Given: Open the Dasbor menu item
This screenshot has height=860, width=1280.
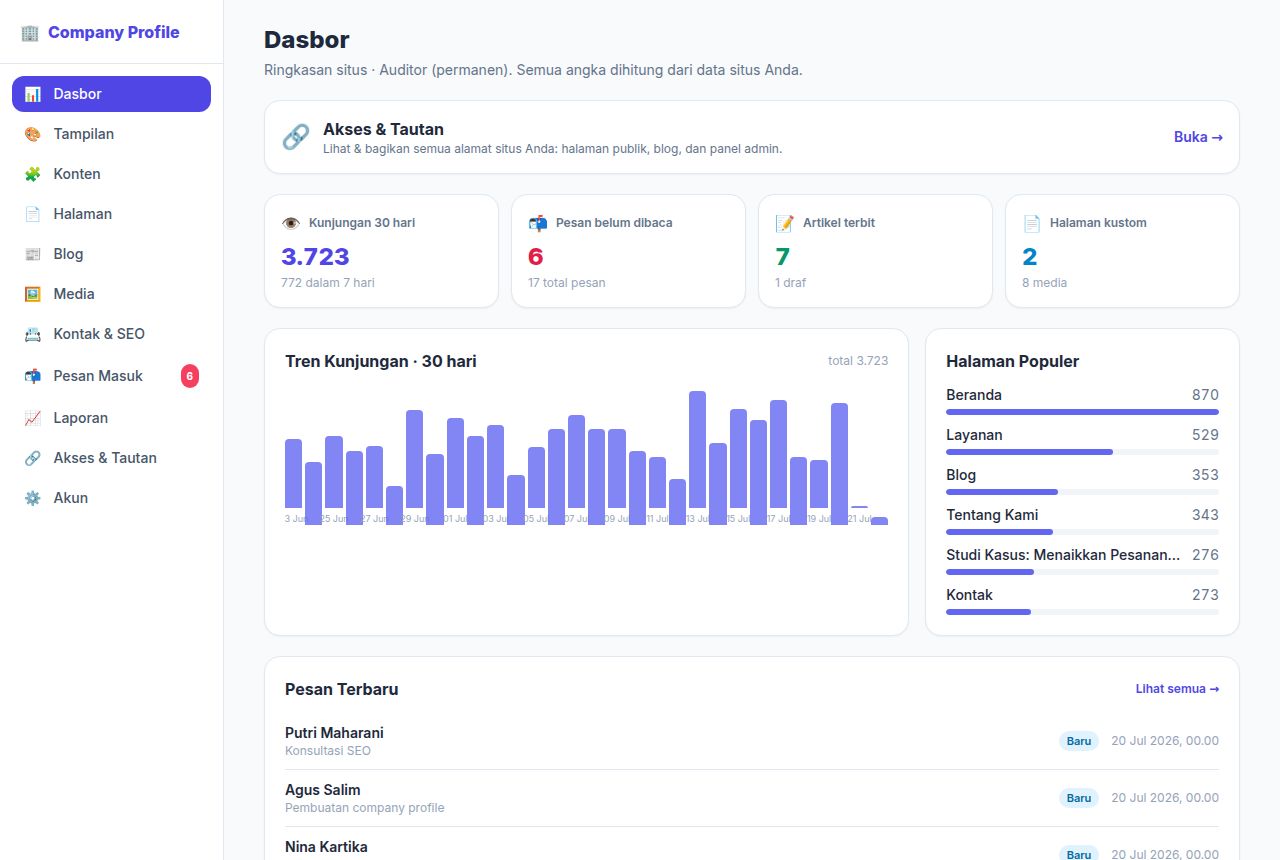Looking at the screenshot, I should pyautogui.click(x=111, y=94).
